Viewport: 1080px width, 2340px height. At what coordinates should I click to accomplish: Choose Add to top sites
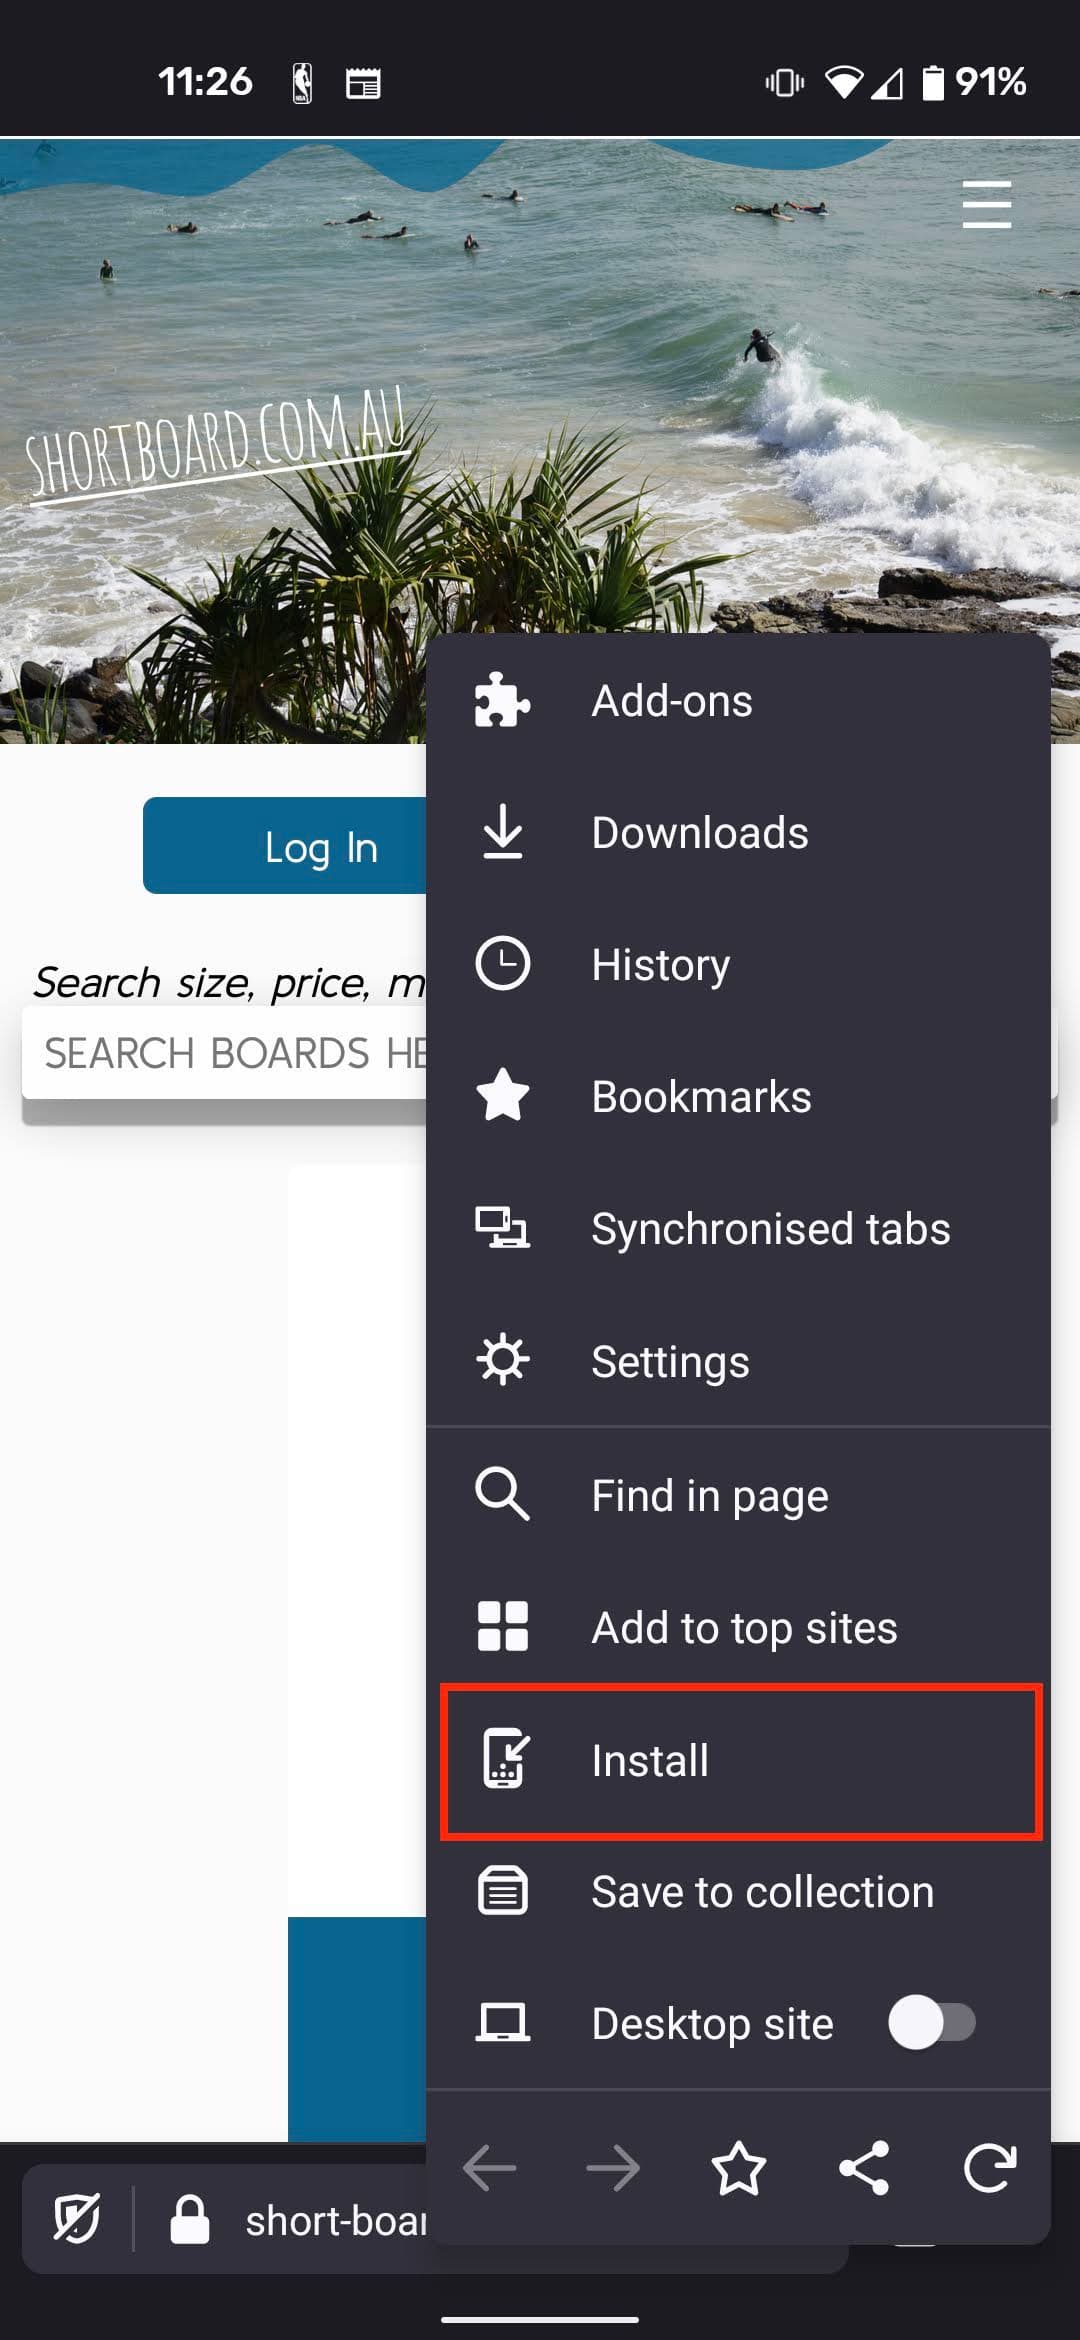pyautogui.click(x=738, y=1628)
